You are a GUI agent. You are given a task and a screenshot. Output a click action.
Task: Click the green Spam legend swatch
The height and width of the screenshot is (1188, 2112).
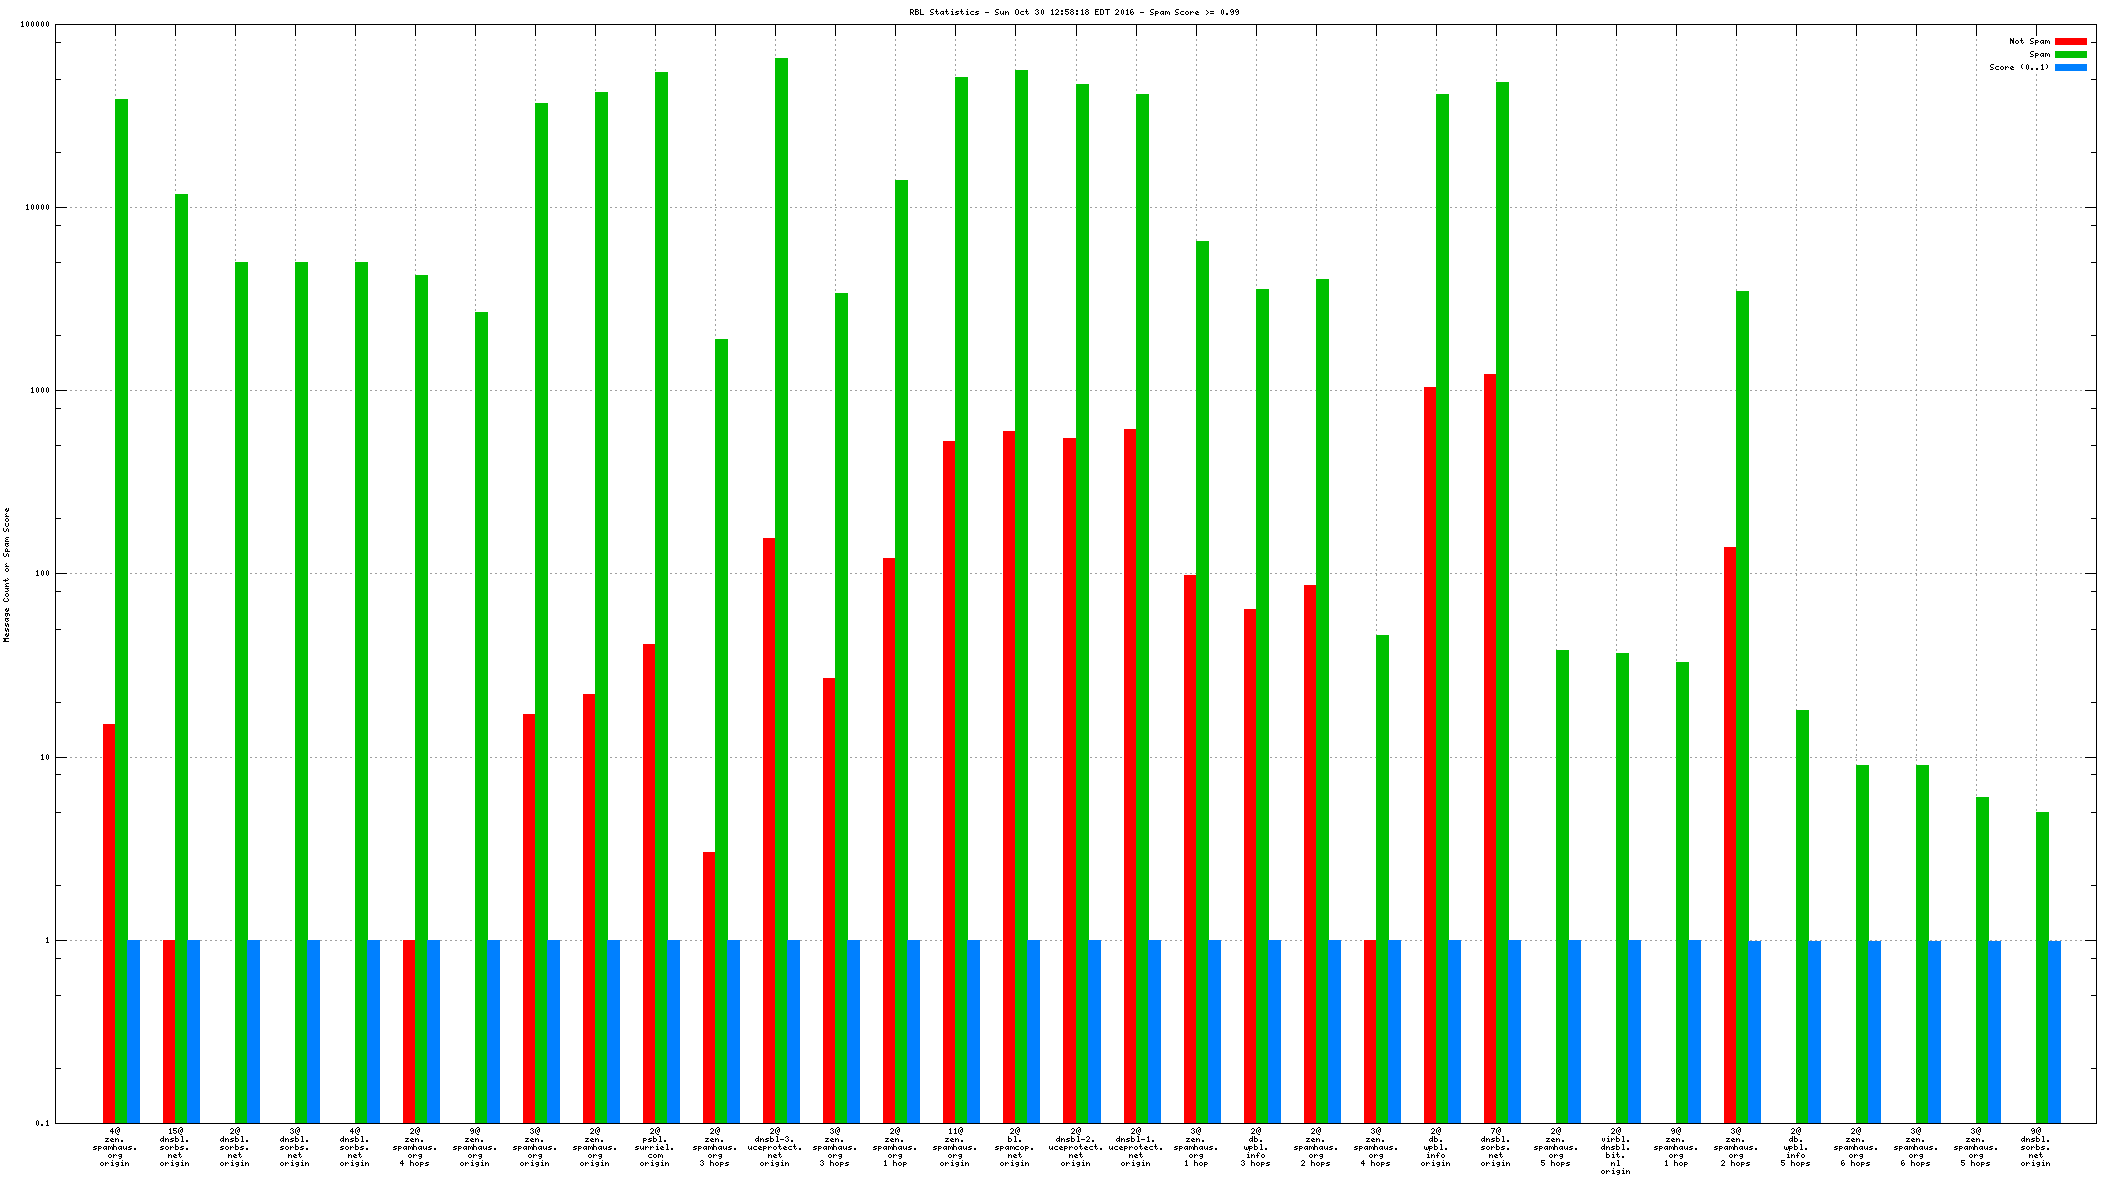[2070, 55]
